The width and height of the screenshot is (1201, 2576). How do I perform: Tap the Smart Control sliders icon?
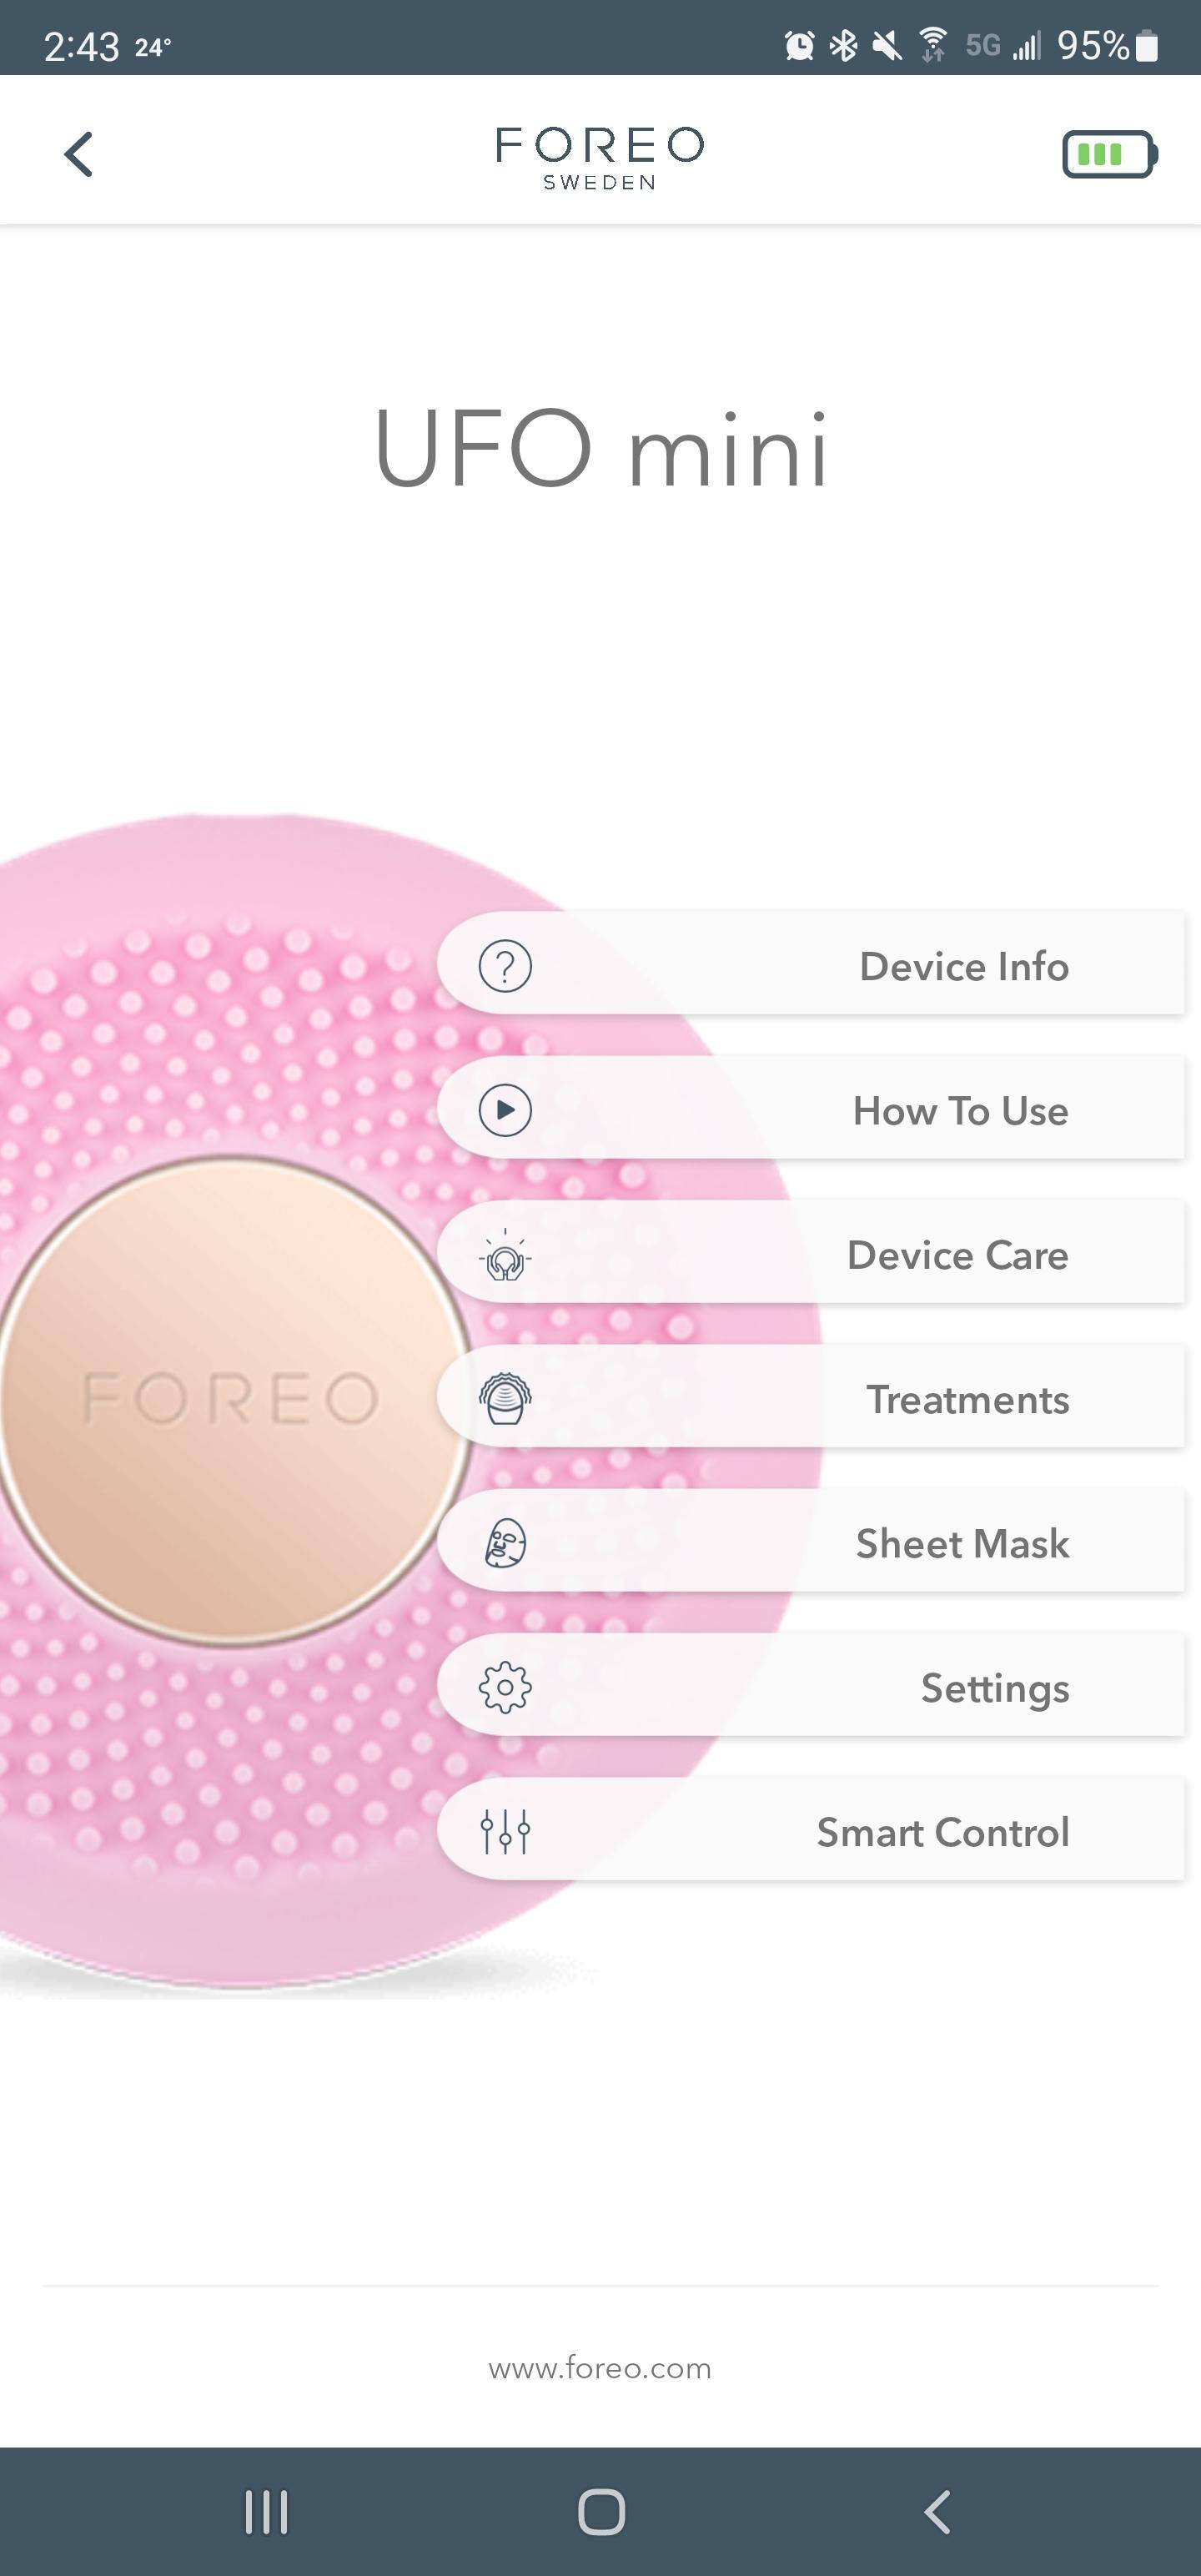(x=505, y=1832)
